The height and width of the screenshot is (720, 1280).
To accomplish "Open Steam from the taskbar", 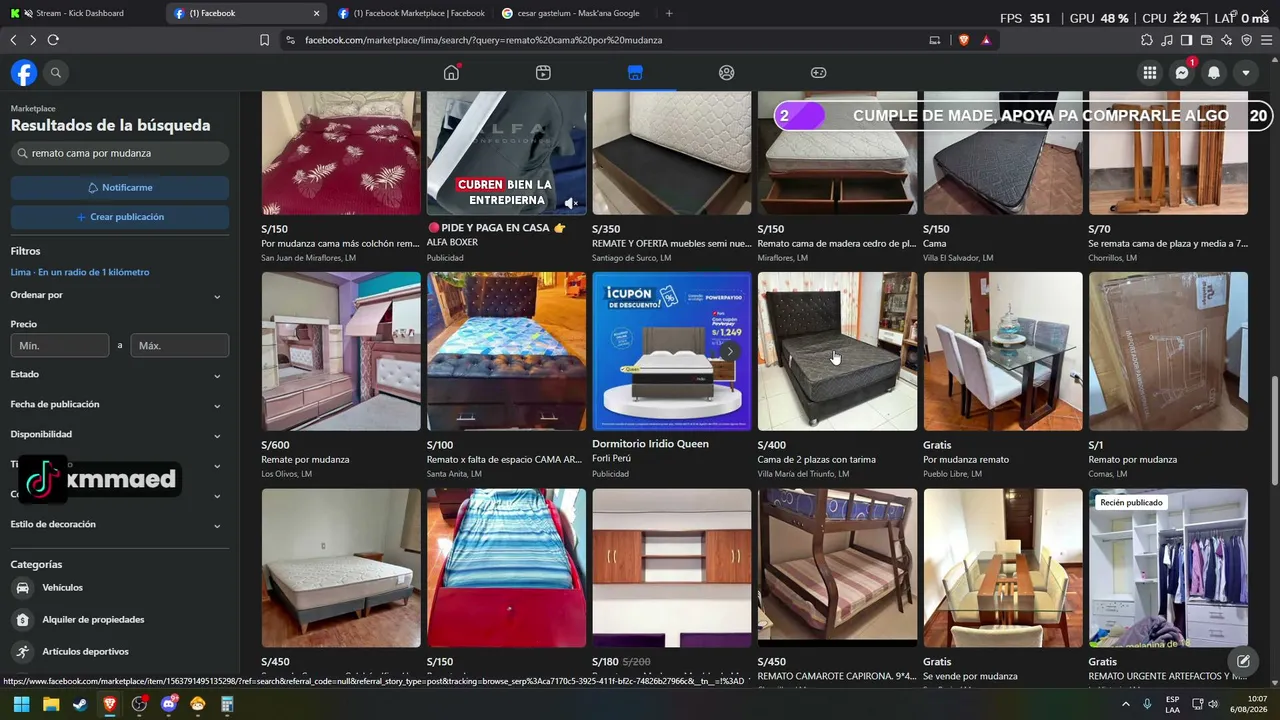I will pos(80,704).
